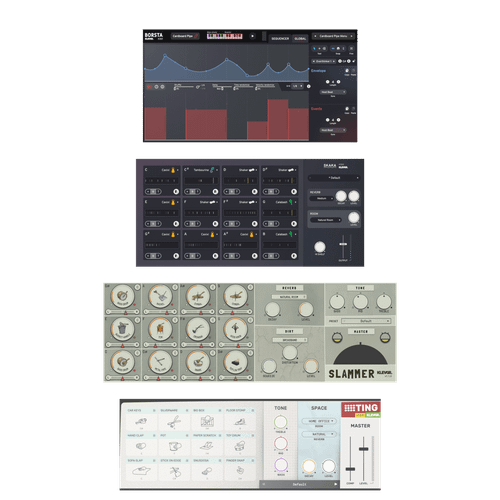500x500 pixels.
Task: Copy the Borsta Envelope lane
Action: pyautogui.click(x=347, y=71)
